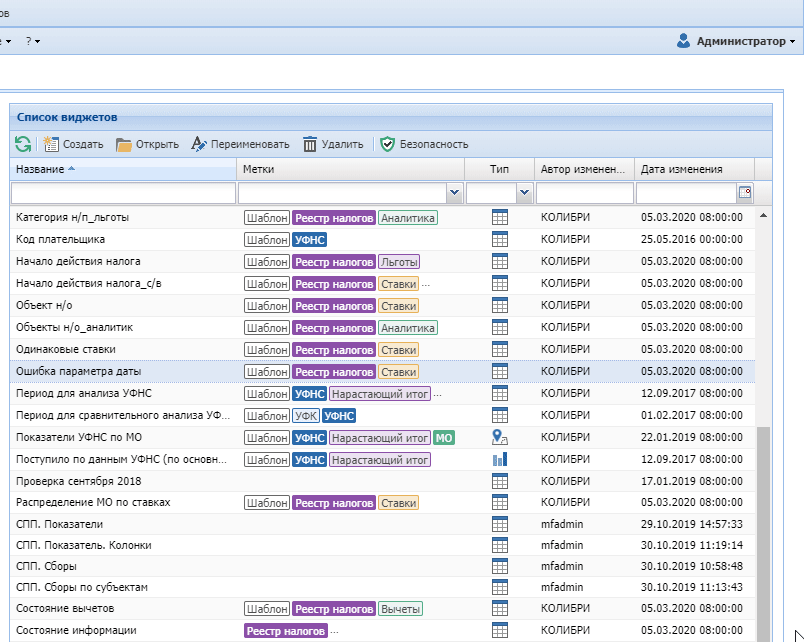
Task: Click the УФНС tag in Код плательщика row
Action: [x=310, y=239]
